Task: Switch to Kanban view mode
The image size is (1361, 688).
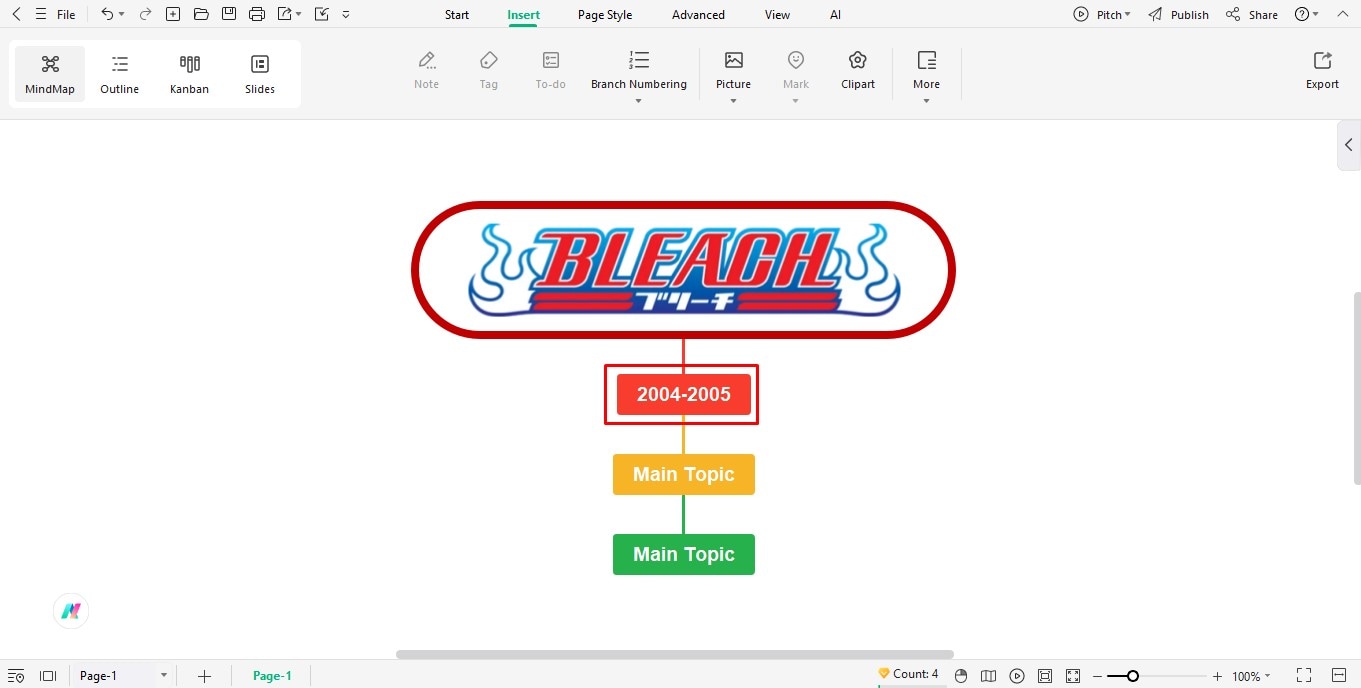Action: pos(190,74)
